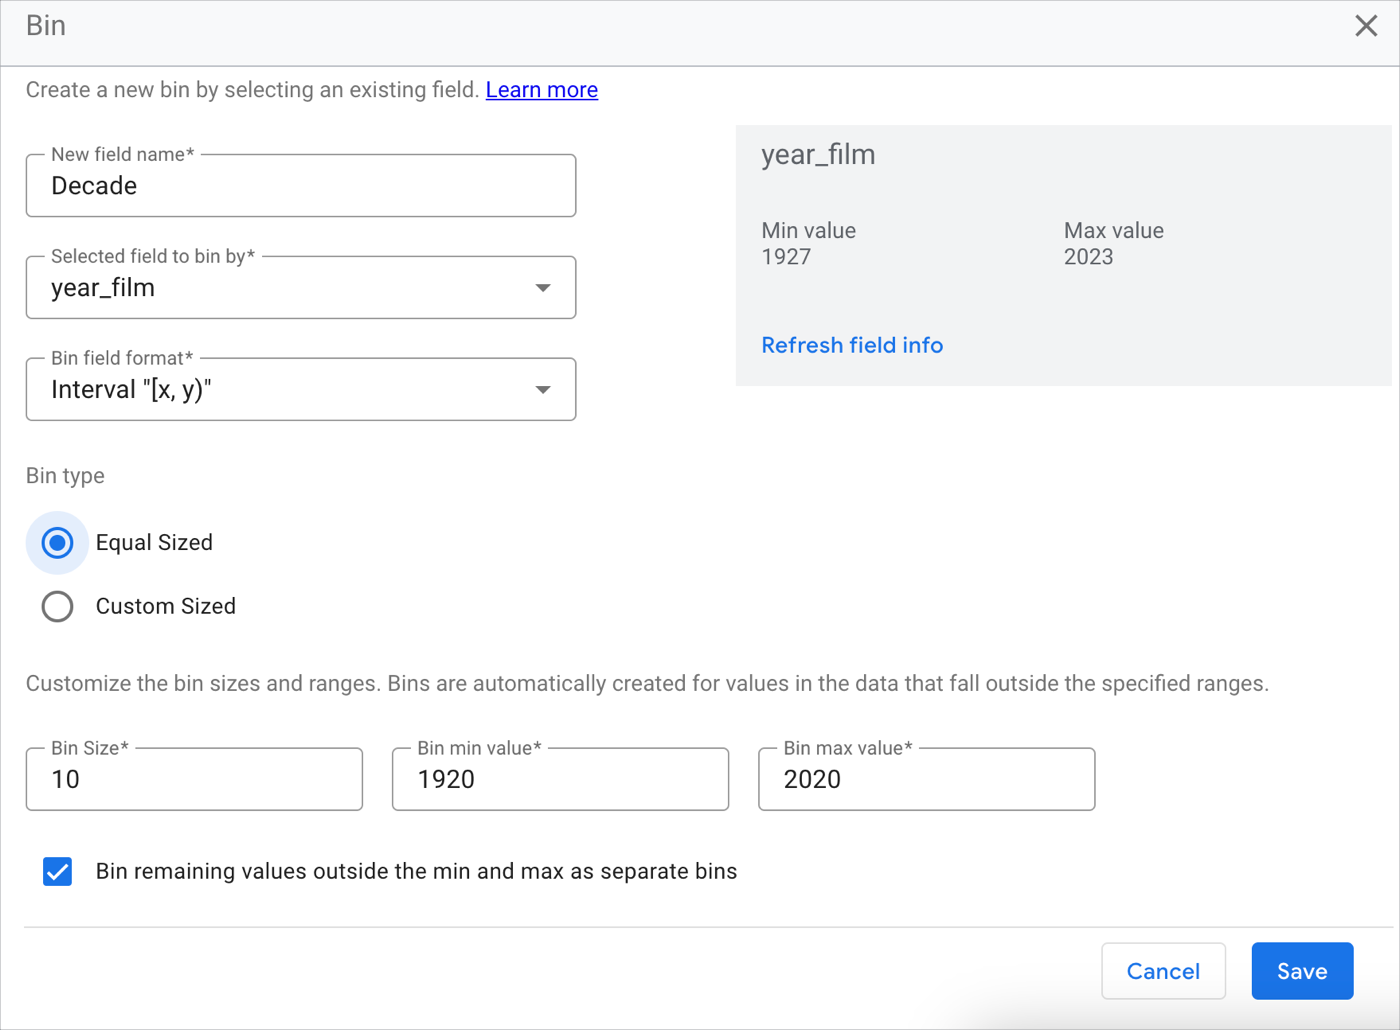Click the Equal Sized option label
This screenshot has height=1030, width=1400.
click(154, 543)
